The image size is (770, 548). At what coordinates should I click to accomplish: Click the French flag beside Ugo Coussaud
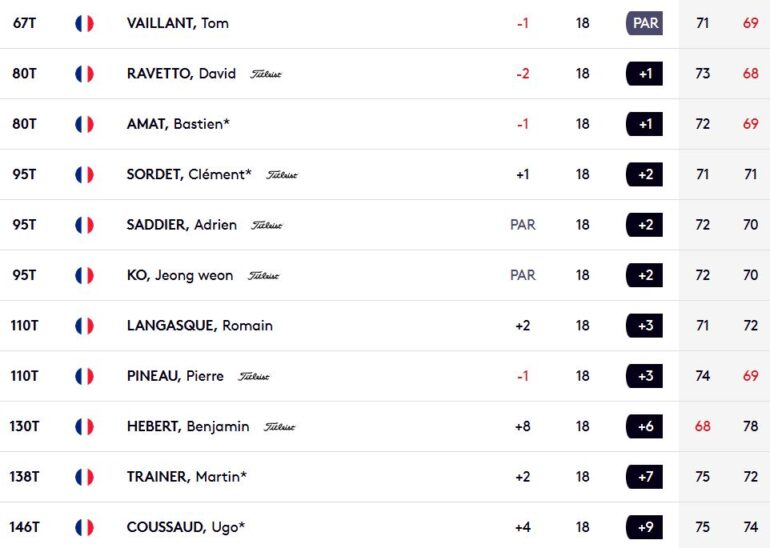[84, 527]
